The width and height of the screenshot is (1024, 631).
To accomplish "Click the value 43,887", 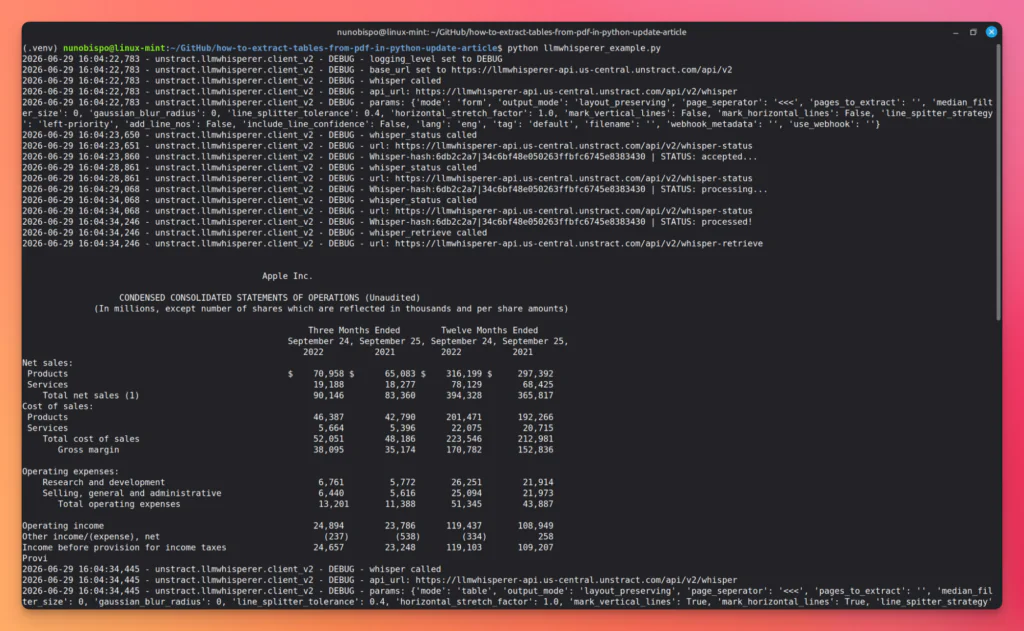I will click(538, 504).
